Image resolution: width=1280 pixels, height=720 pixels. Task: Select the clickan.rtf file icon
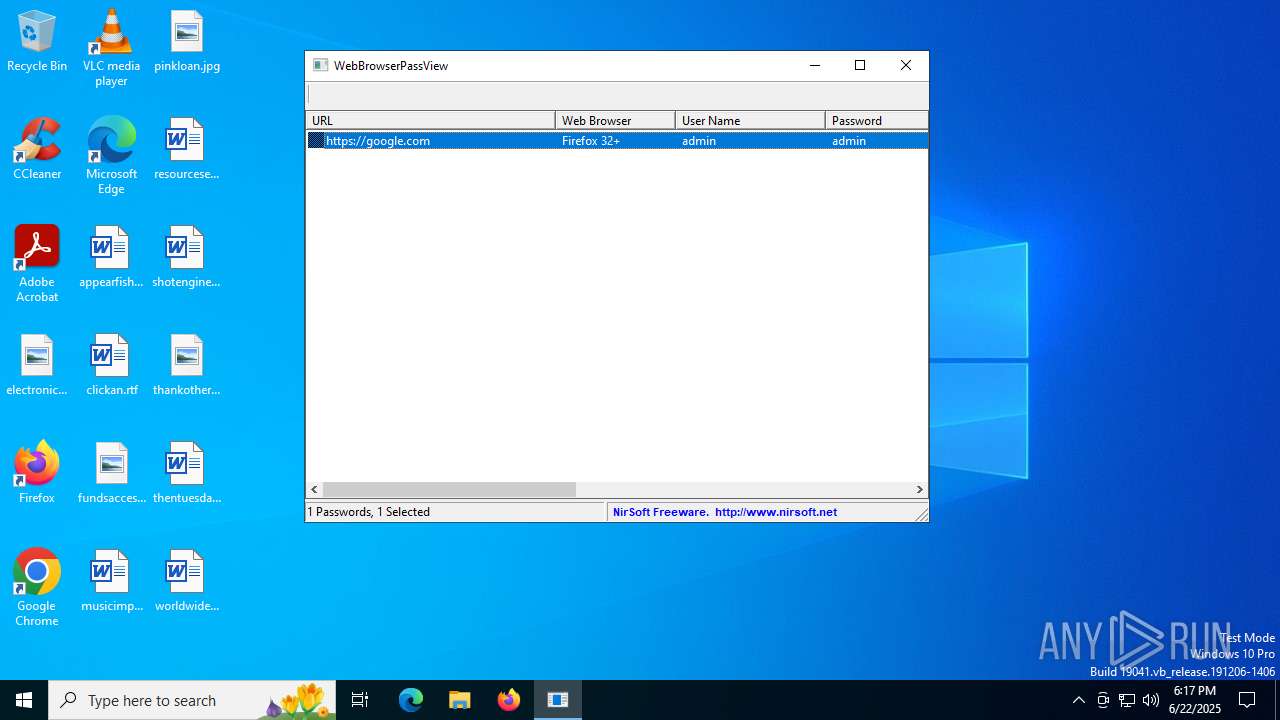pyautogui.click(x=111, y=365)
